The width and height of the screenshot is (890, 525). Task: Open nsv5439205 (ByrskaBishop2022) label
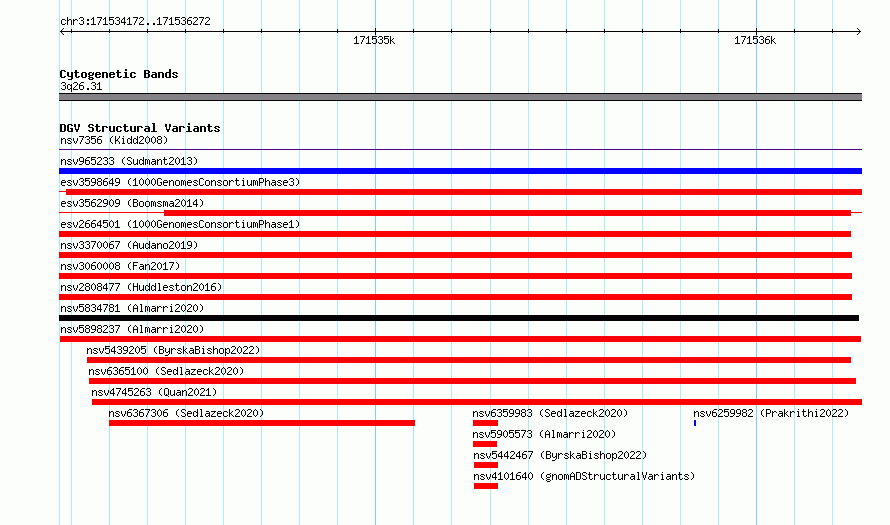pos(173,350)
